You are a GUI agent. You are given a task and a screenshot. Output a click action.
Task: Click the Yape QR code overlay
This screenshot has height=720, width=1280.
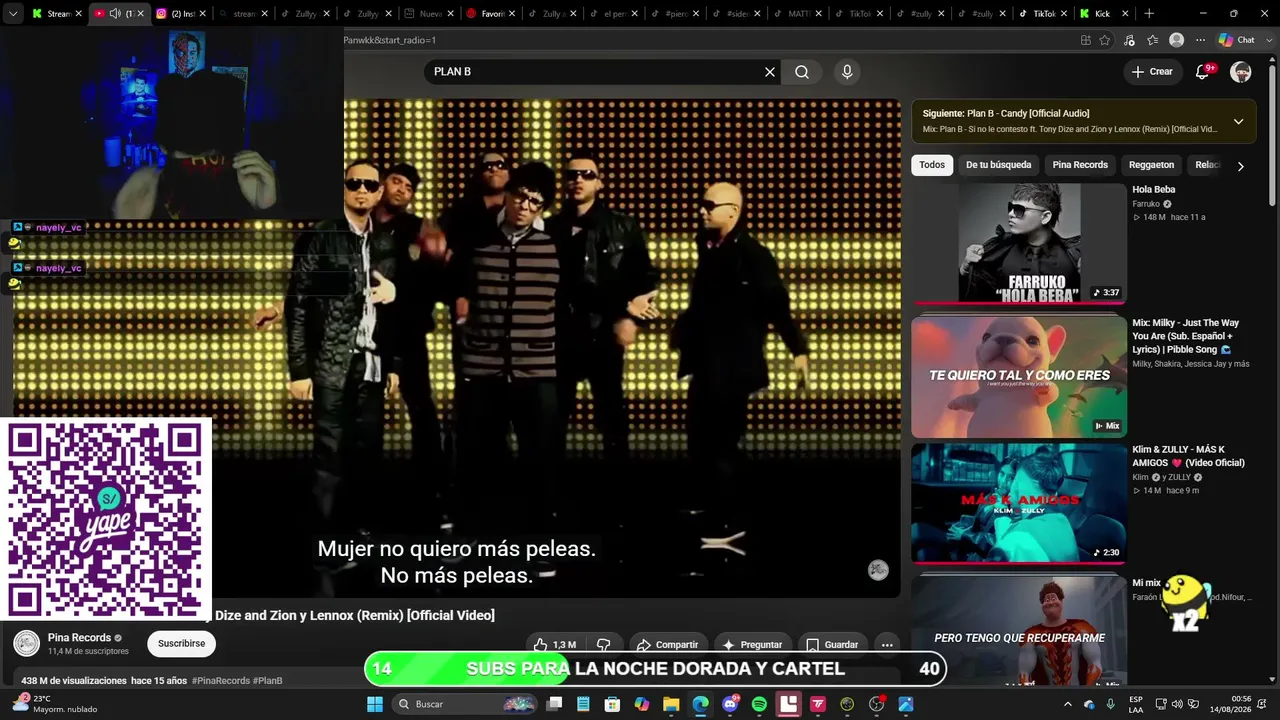click(x=106, y=519)
